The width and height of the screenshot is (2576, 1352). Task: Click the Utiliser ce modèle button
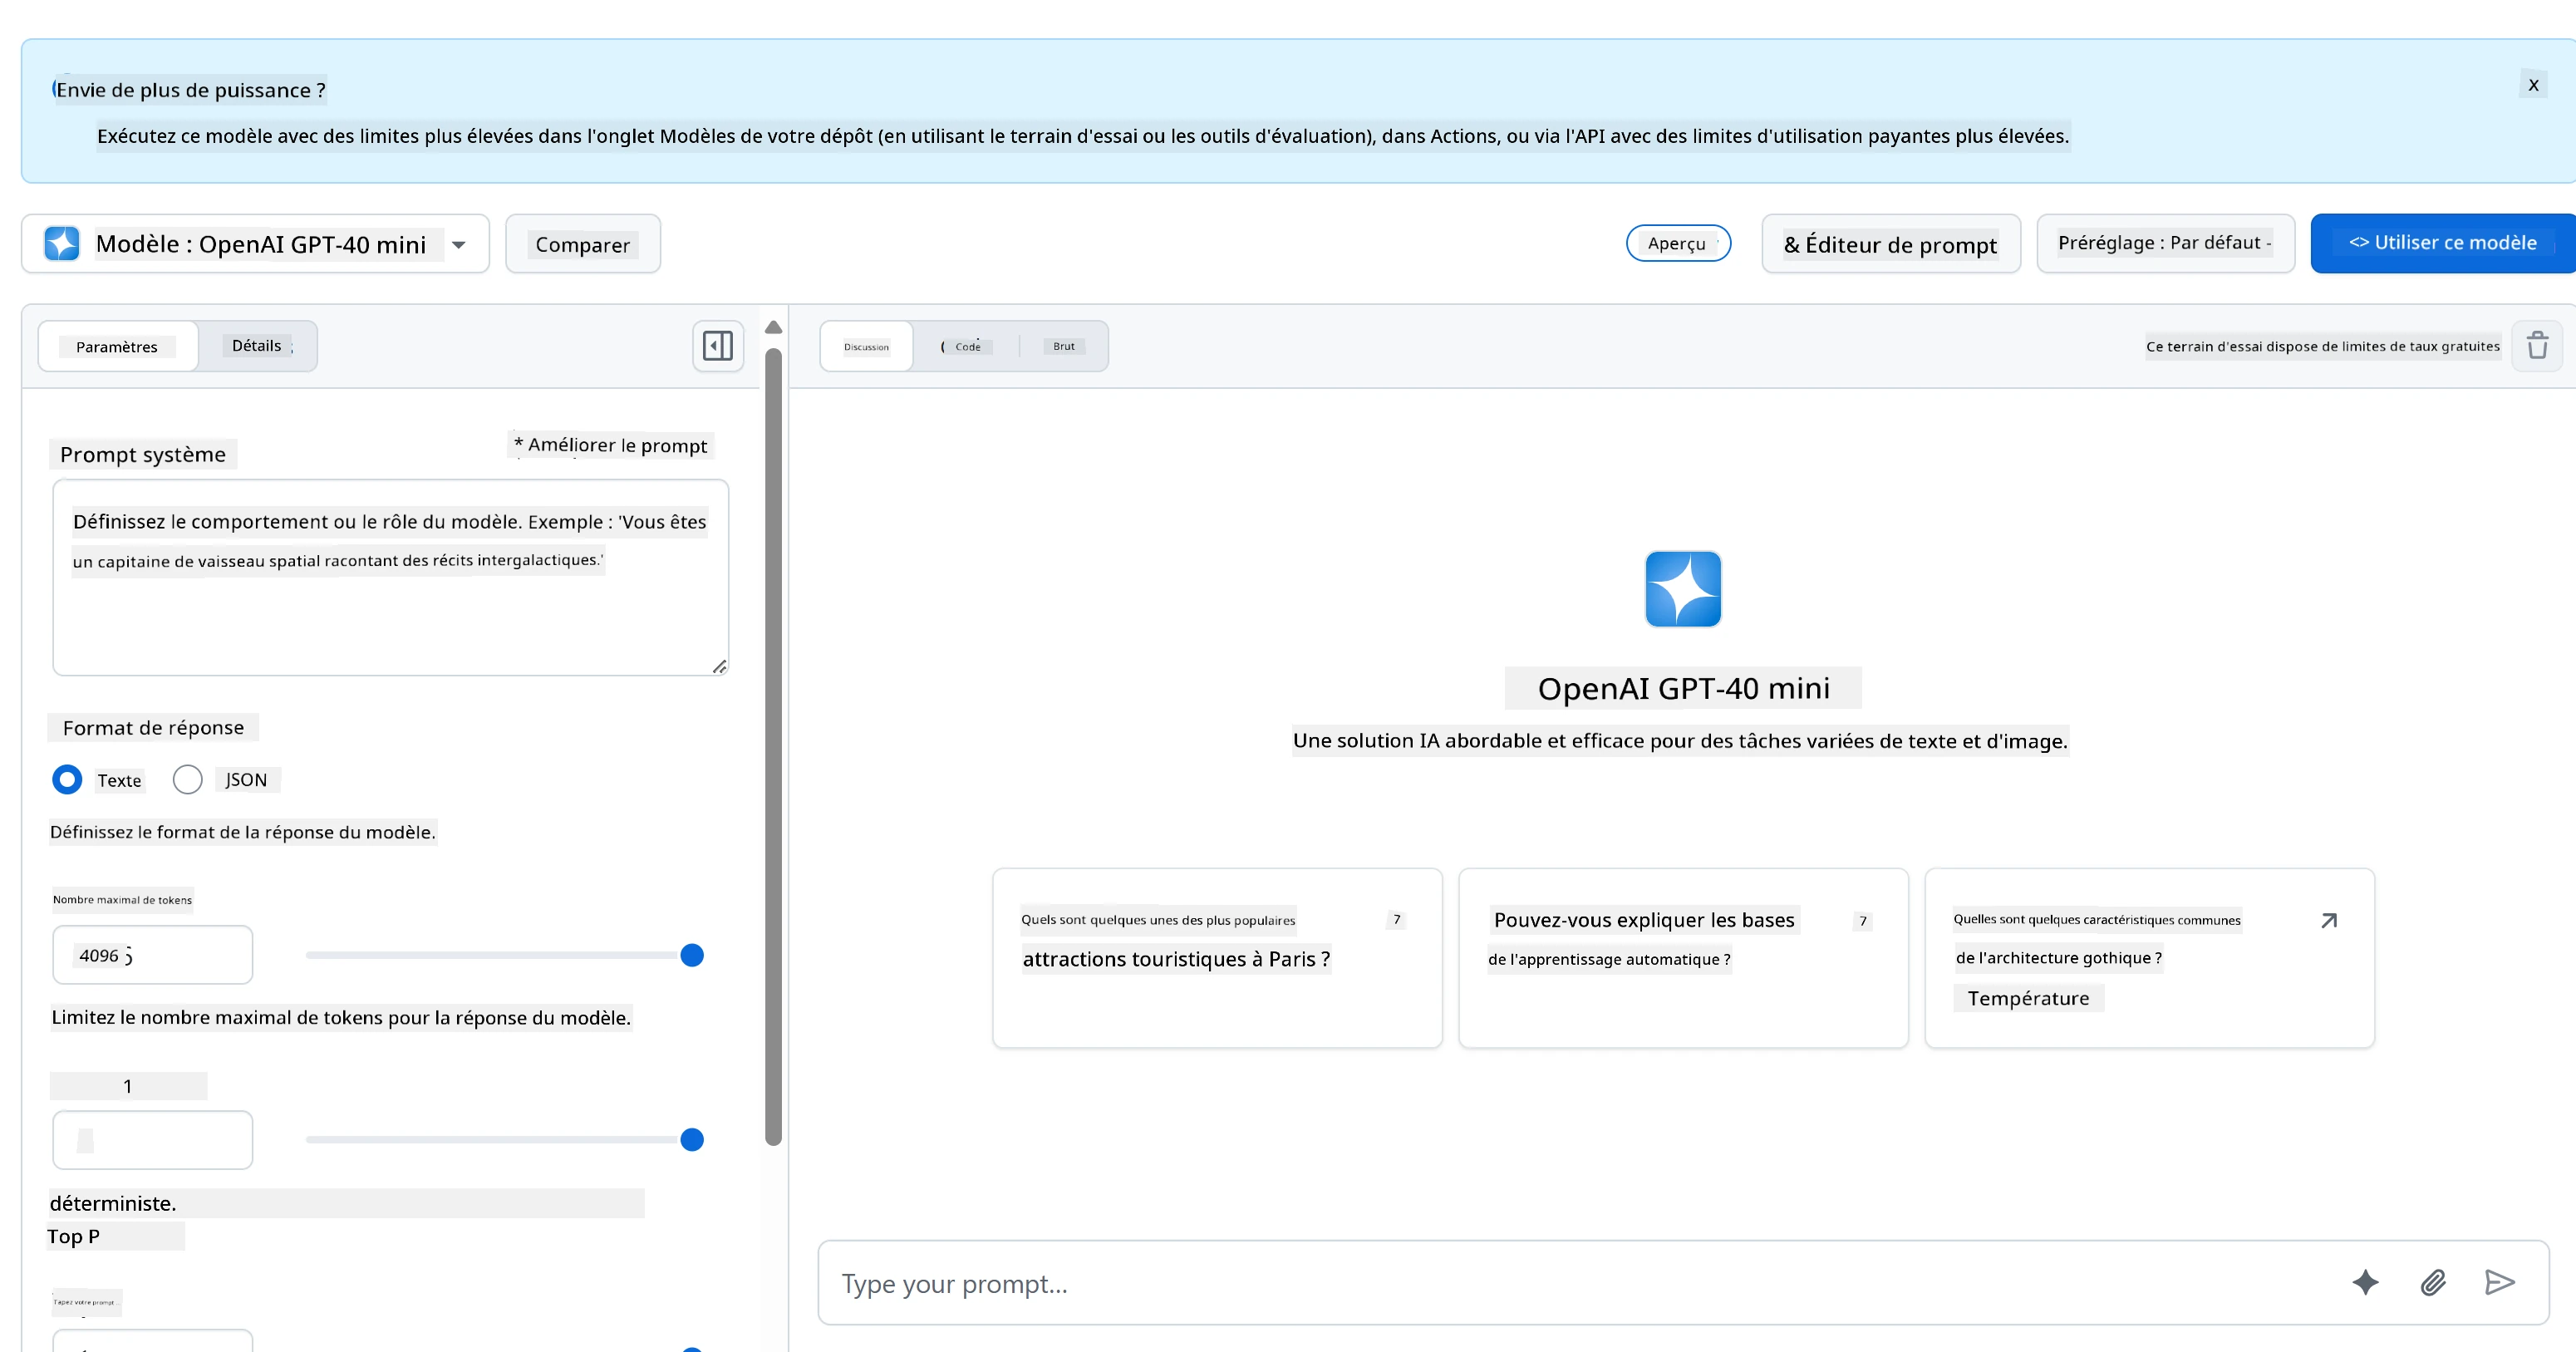pyautogui.click(x=2442, y=243)
